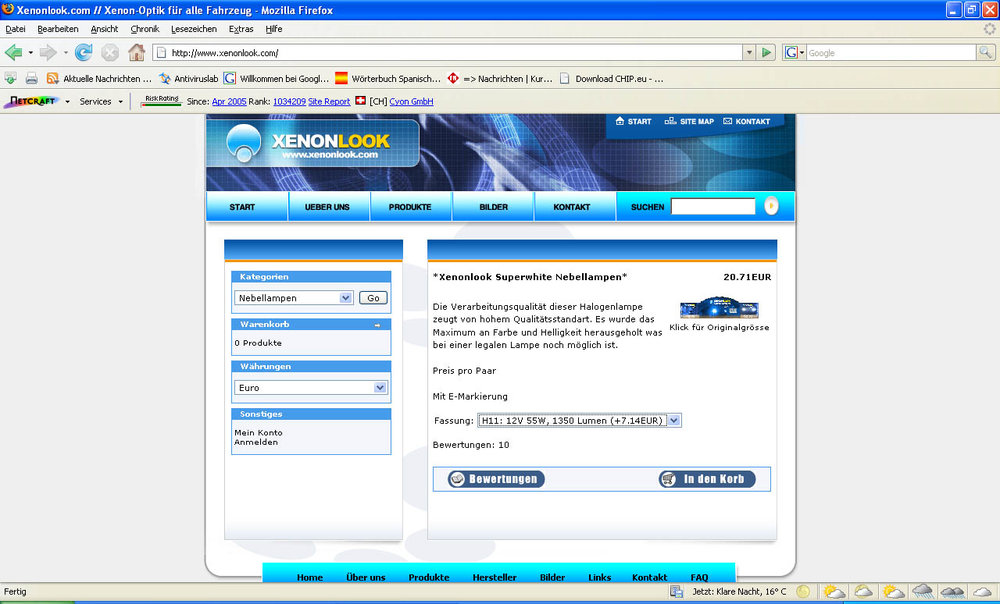1000x604 pixels.
Task: Click inside the SUCHEN search input field
Action: (712, 206)
